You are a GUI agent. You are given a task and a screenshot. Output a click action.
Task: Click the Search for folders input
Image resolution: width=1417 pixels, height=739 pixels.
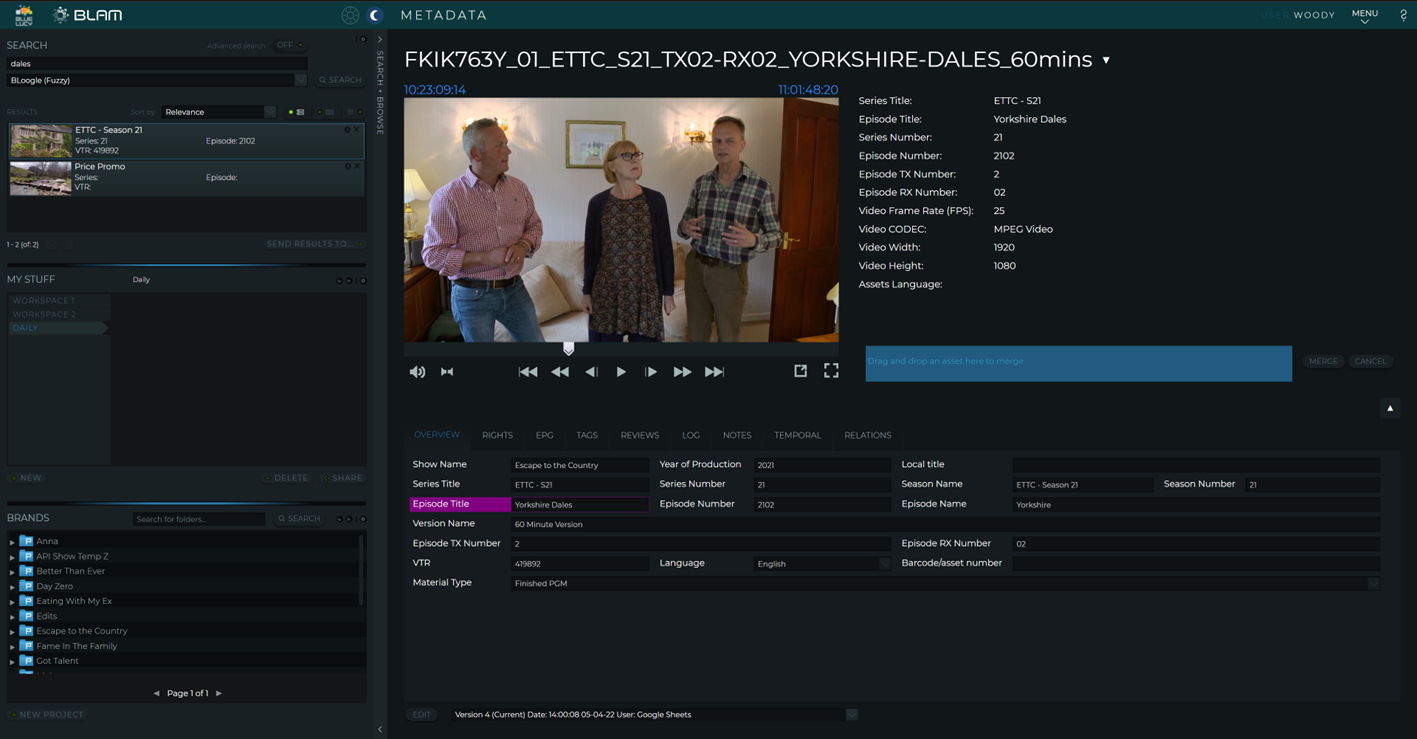[x=199, y=519]
